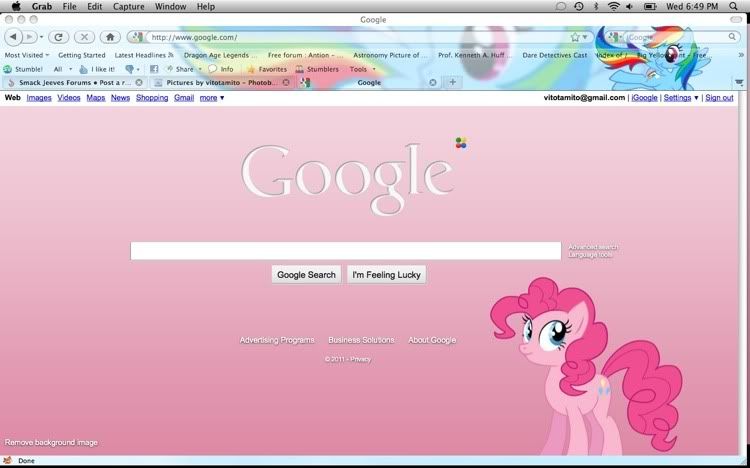
Task: Open the search engine selector dropdown
Action: 615,37
